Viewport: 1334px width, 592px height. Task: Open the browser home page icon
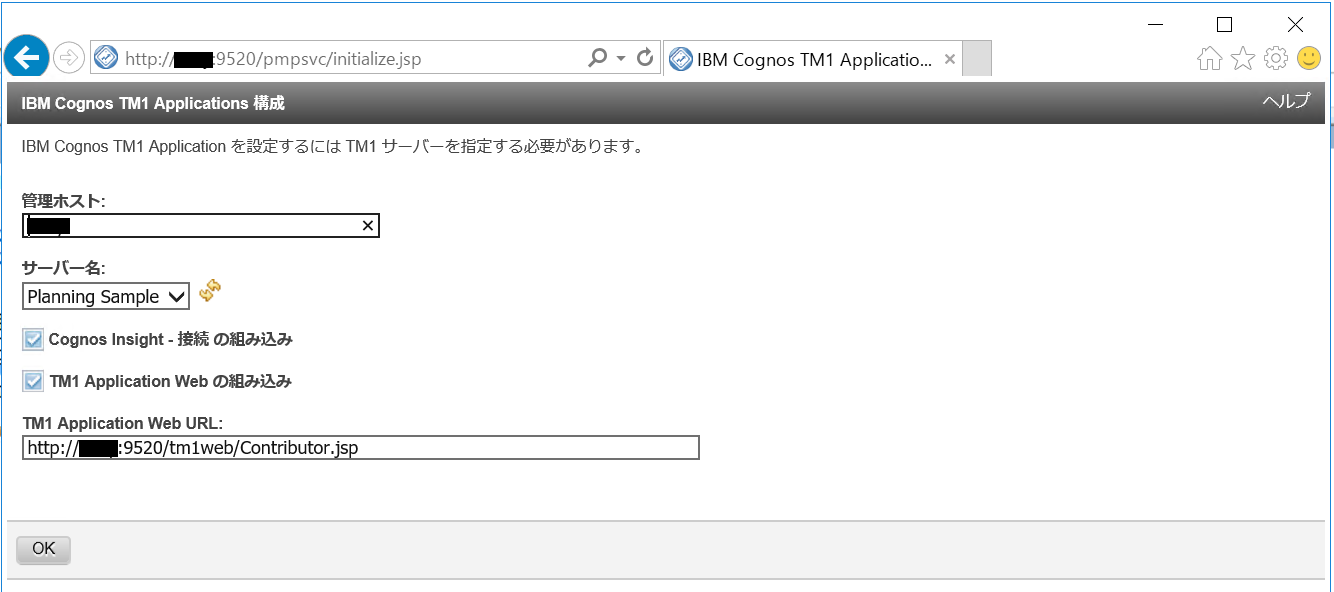pyautogui.click(x=1210, y=59)
